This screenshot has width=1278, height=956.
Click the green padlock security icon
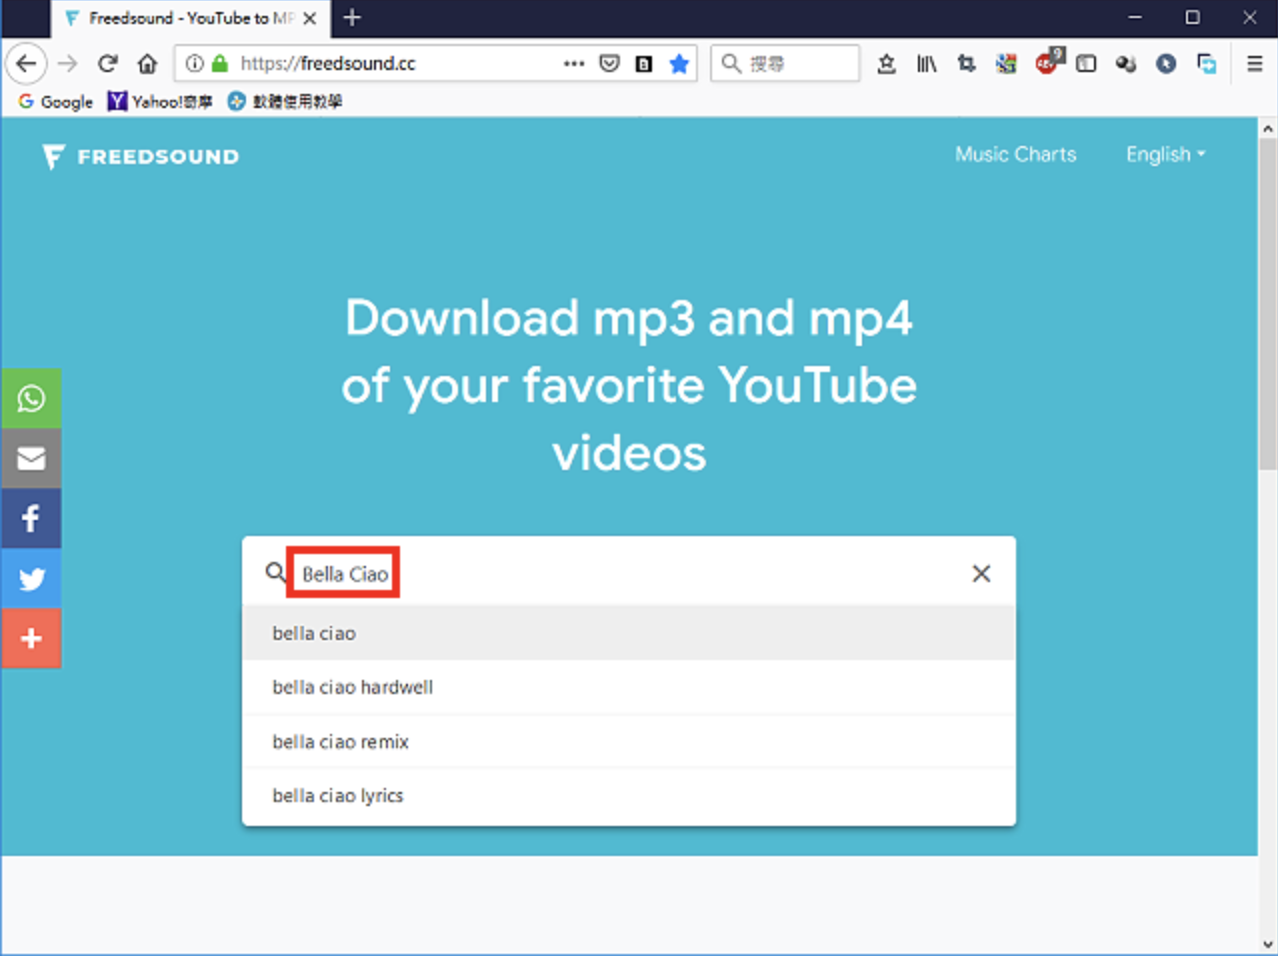(220, 64)
